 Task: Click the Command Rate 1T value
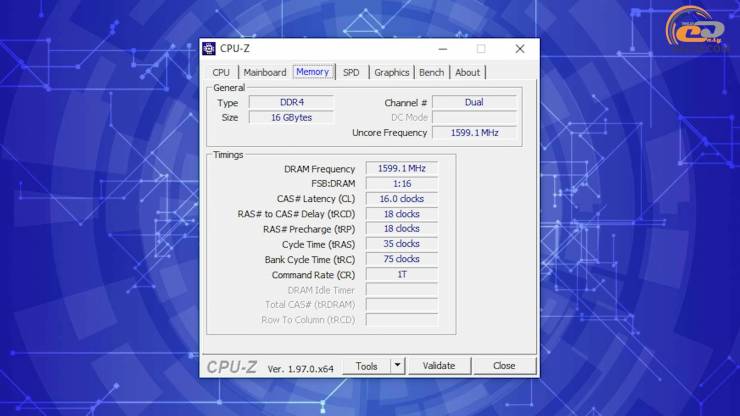point(402,274)
